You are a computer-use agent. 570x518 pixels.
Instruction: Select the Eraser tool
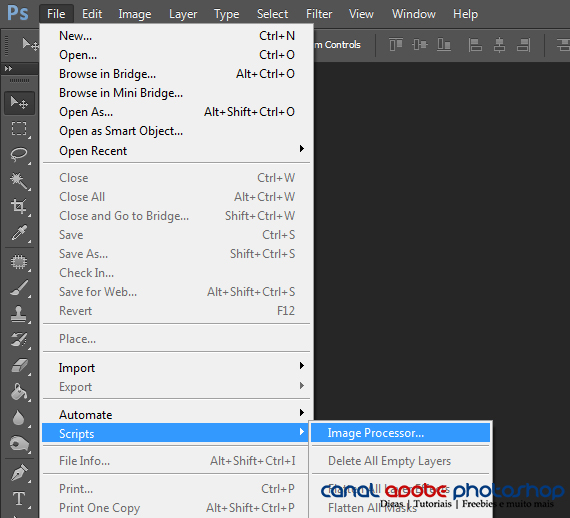(19, 366)
